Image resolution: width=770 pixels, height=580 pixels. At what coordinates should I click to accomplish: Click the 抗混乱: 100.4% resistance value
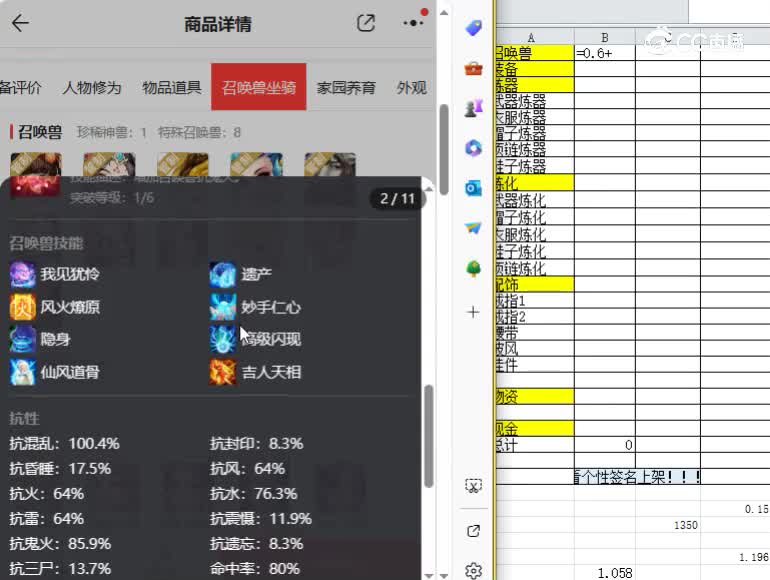click(x=64, y=443)
